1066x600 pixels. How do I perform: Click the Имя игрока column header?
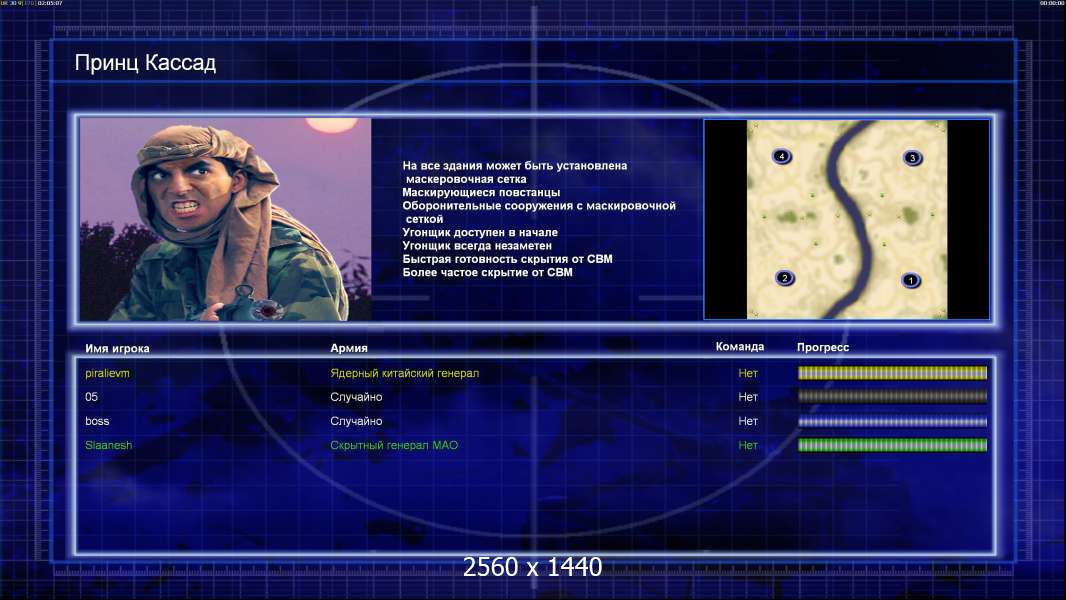click(118, 349)
